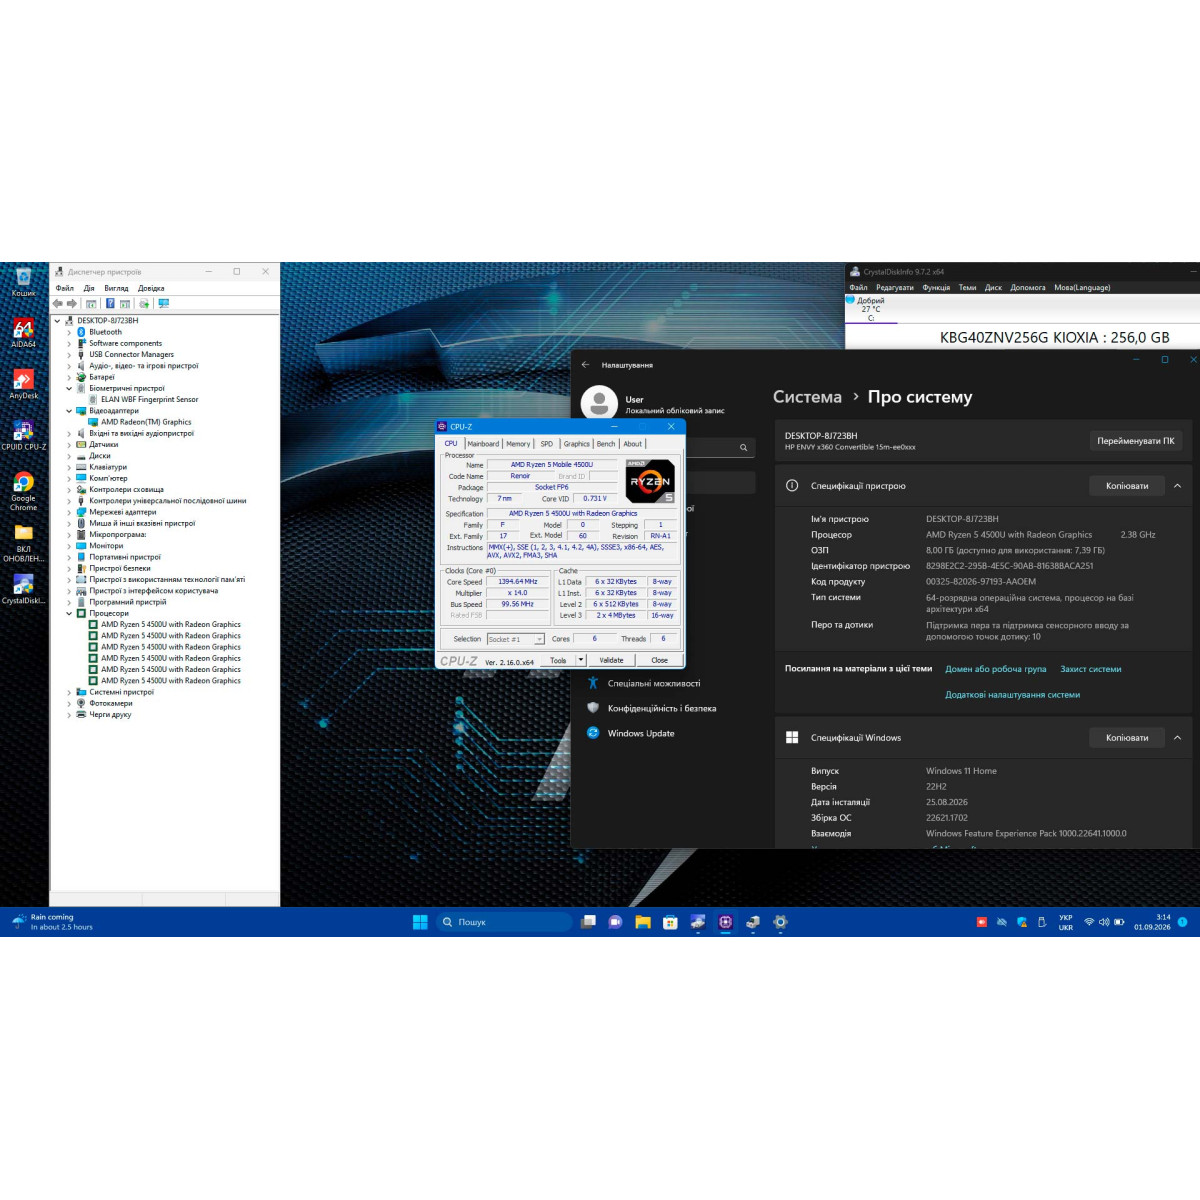Collapse the Біометричні пристрої node
This screenshot has width=1200, height=1200.
point(69,388)
